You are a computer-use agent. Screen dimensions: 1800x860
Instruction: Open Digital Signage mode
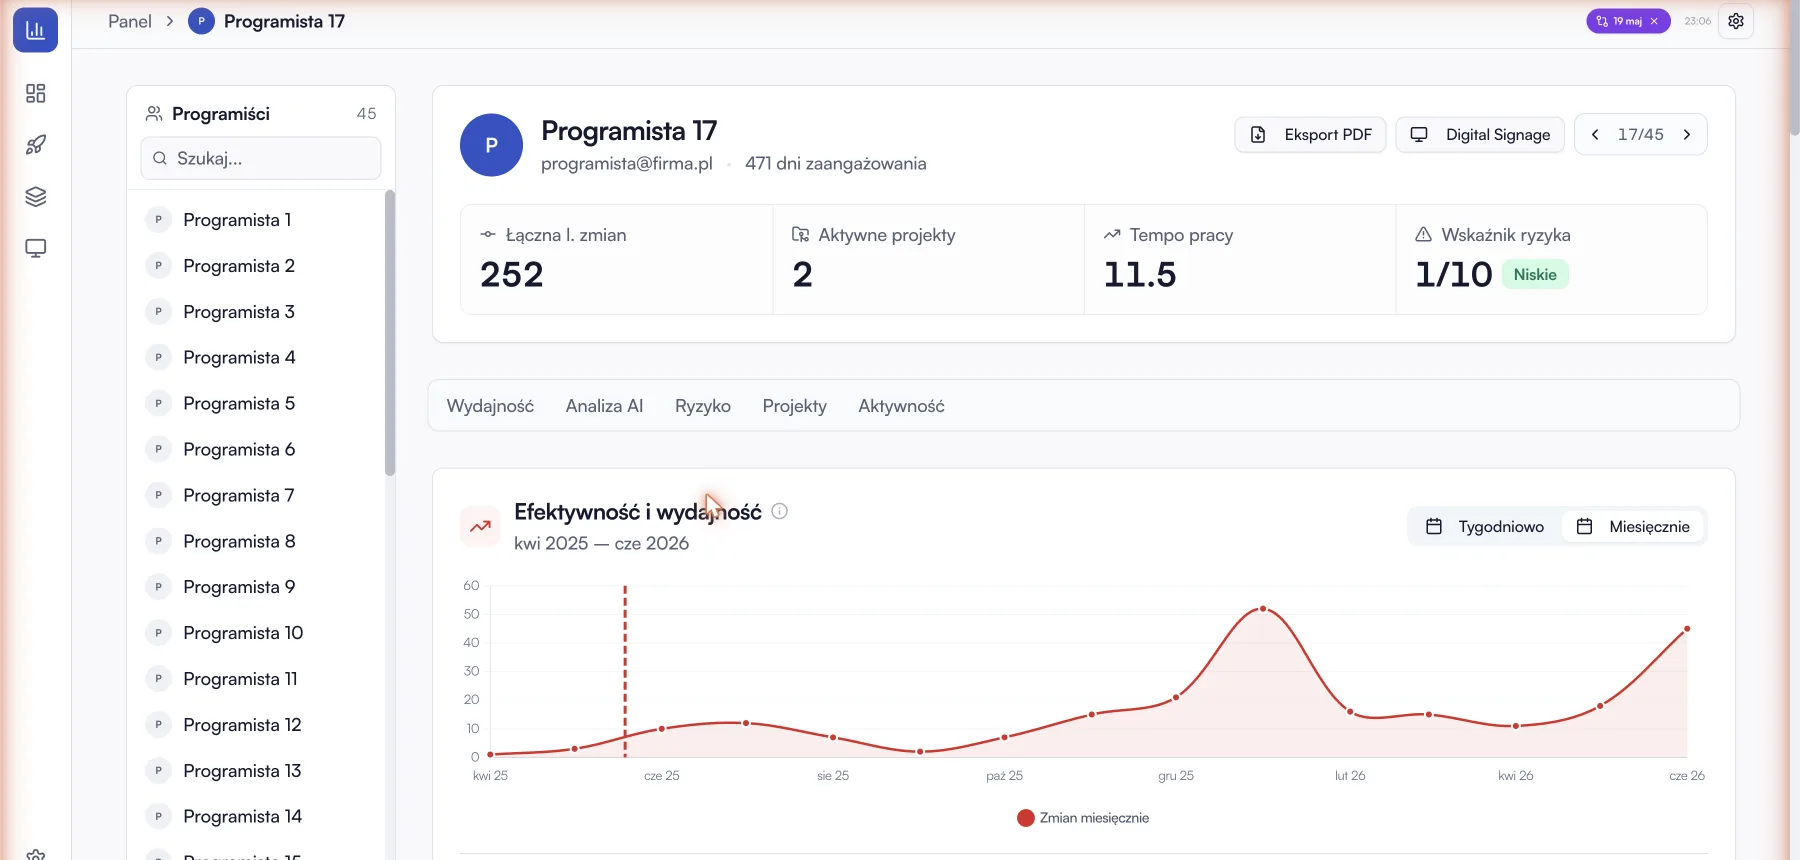[1480, 135]
